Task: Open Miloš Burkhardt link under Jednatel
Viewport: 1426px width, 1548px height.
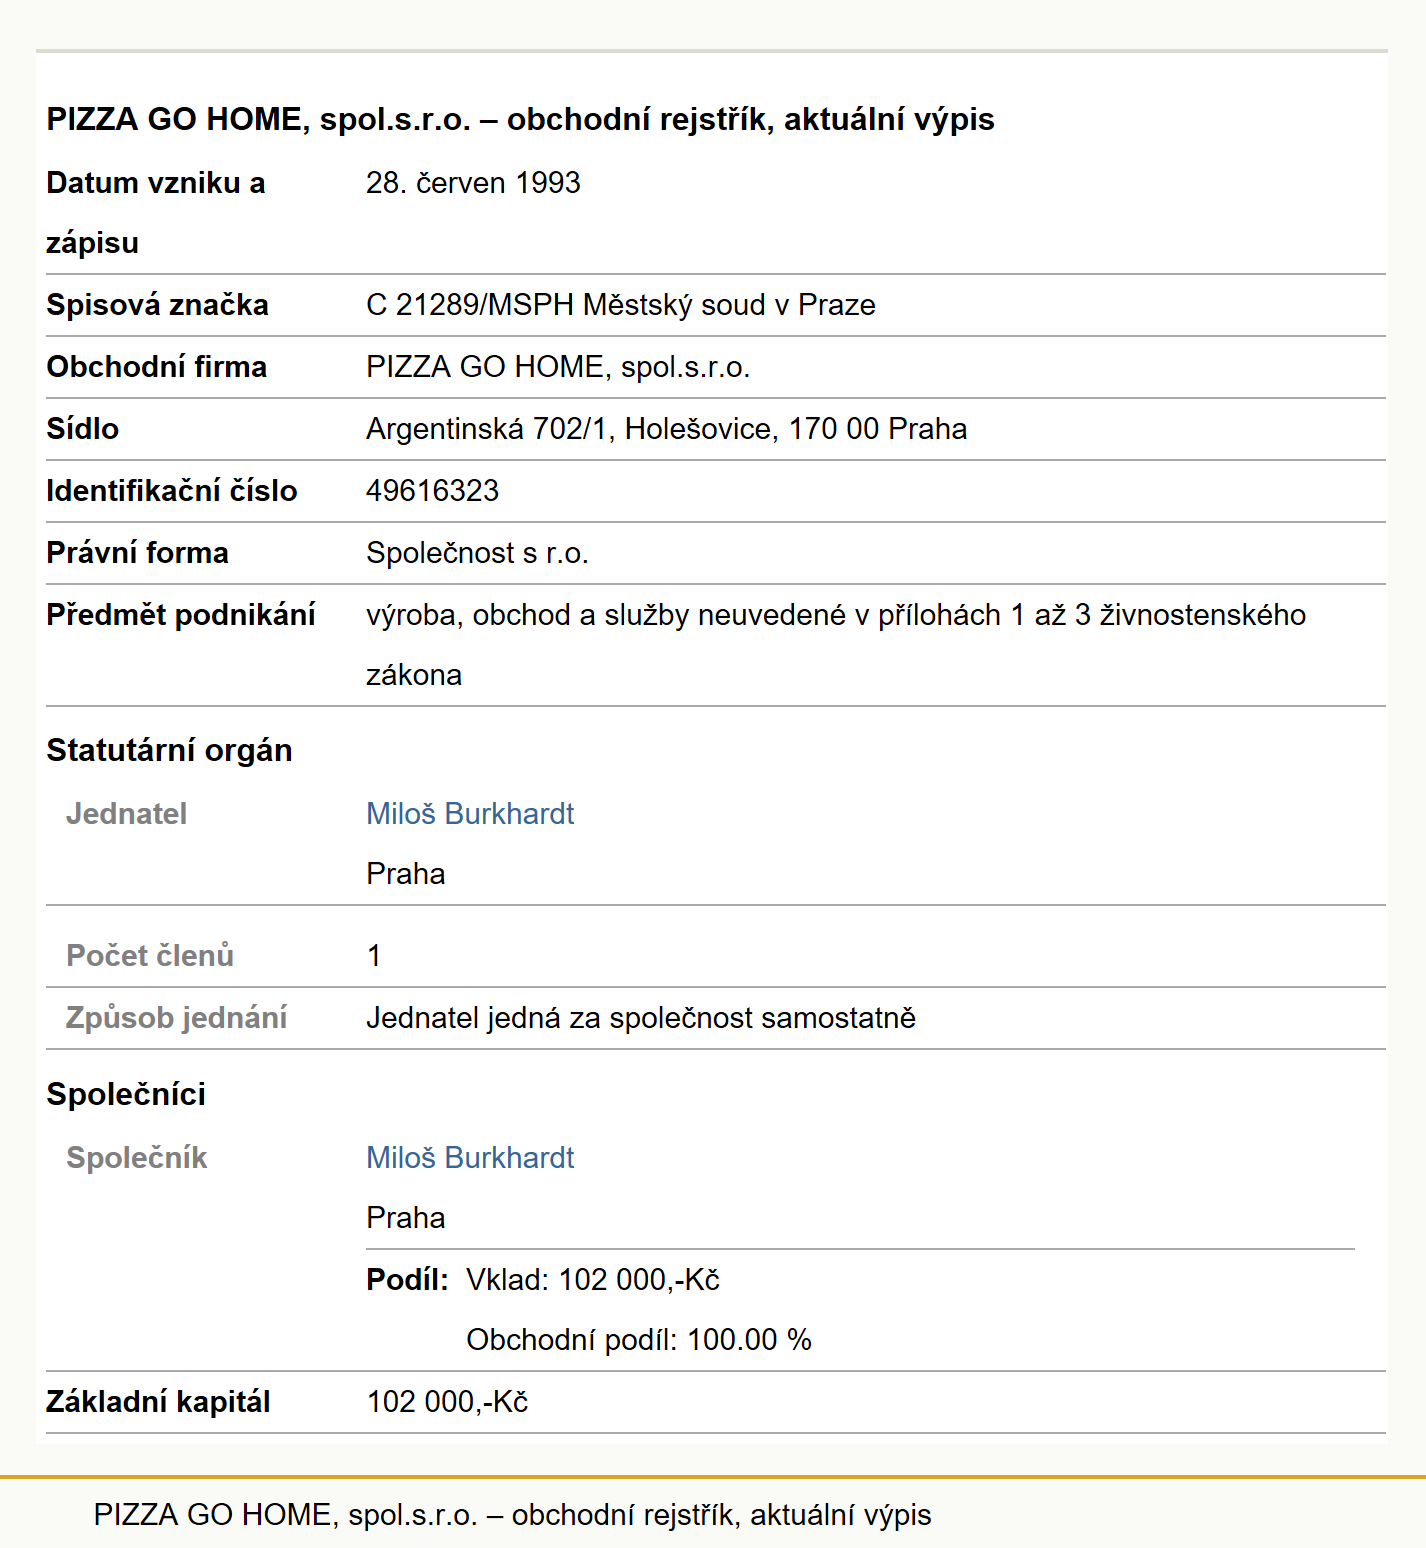Action: (x=470, y=814)
